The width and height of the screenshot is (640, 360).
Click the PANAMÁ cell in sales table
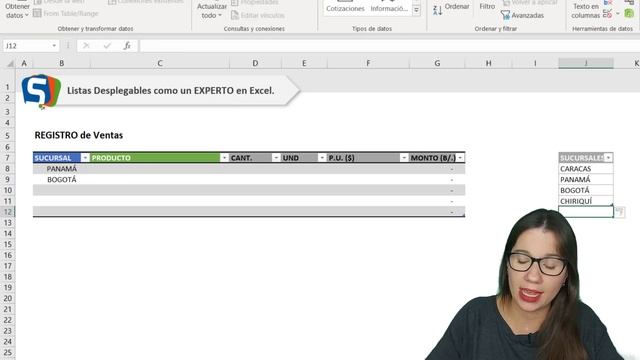click(x=62, y=169)
